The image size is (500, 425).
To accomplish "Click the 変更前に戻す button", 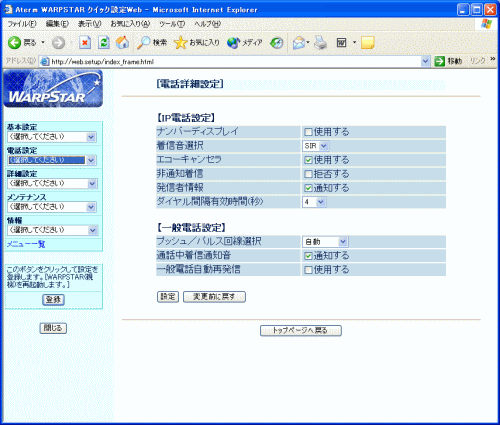I will pos(214,297).
